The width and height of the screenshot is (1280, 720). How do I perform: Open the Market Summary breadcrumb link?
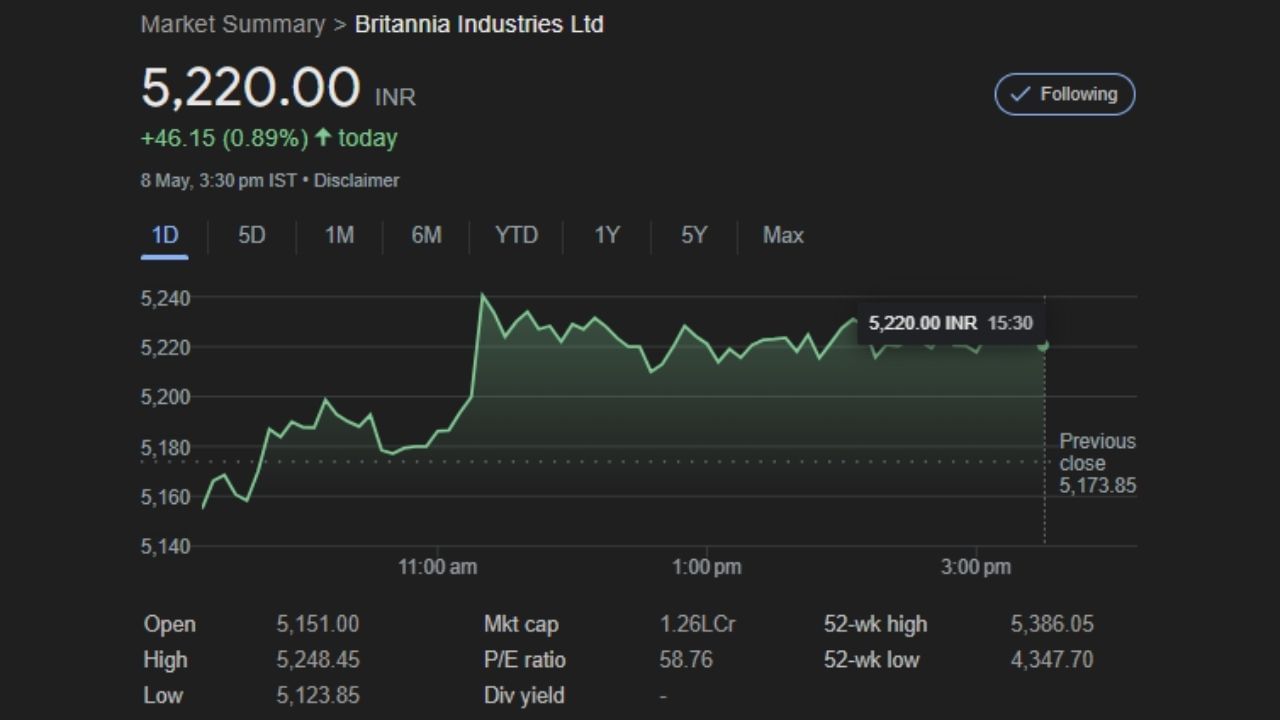click(232, 24)
